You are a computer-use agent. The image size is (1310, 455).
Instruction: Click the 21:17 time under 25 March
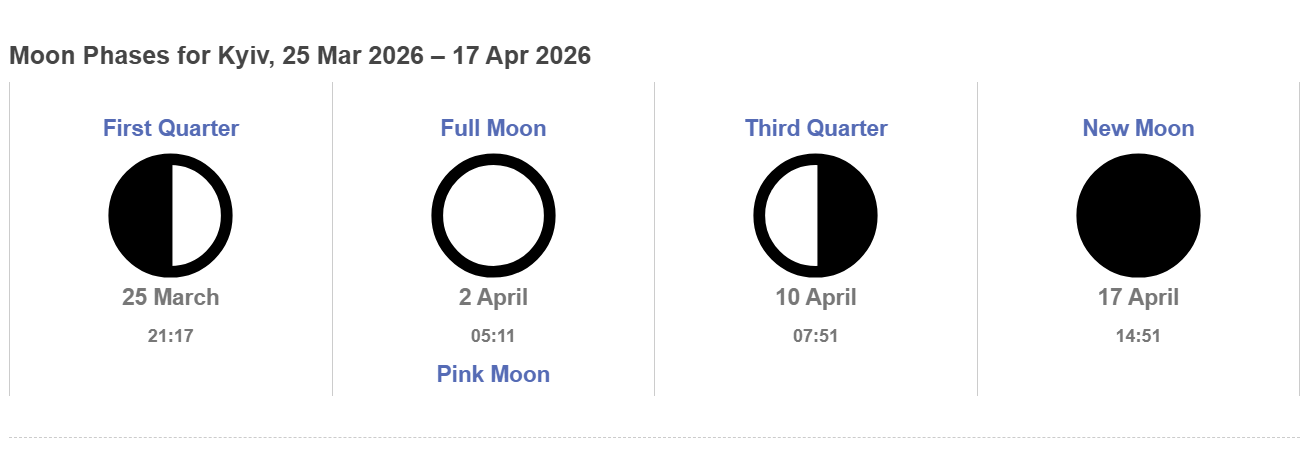point(171,336)
